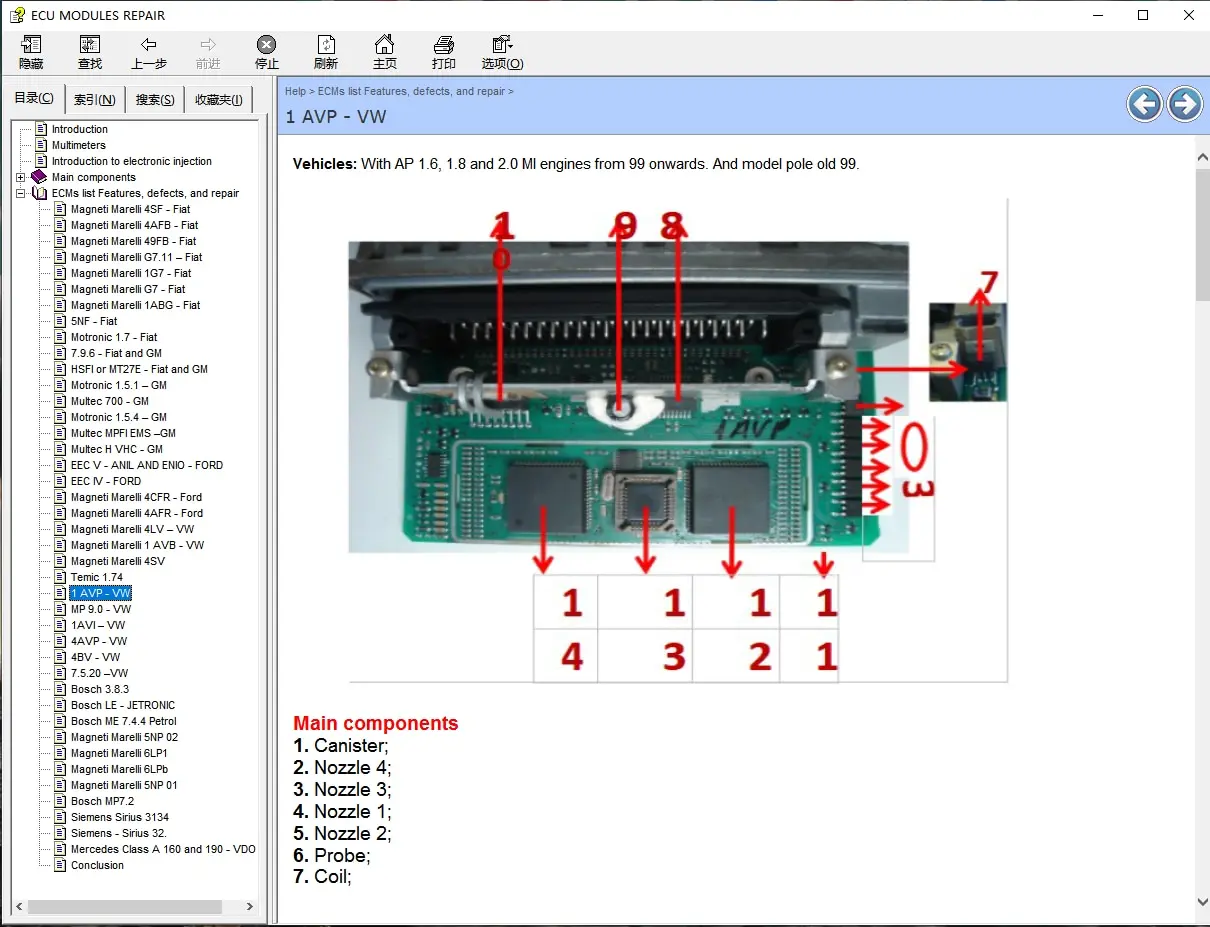Click the blue forward navigation arrow
The height and width of the screenshot is (927, 1210).
(1185, 104)
